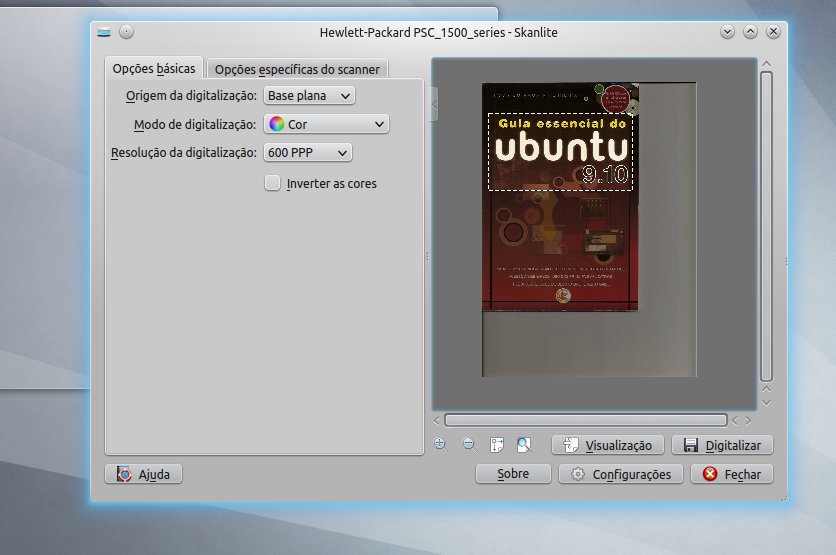Viewport: 836px width, 555px height.
Task: Click the zoom to fit page icon
Action: 524,445
